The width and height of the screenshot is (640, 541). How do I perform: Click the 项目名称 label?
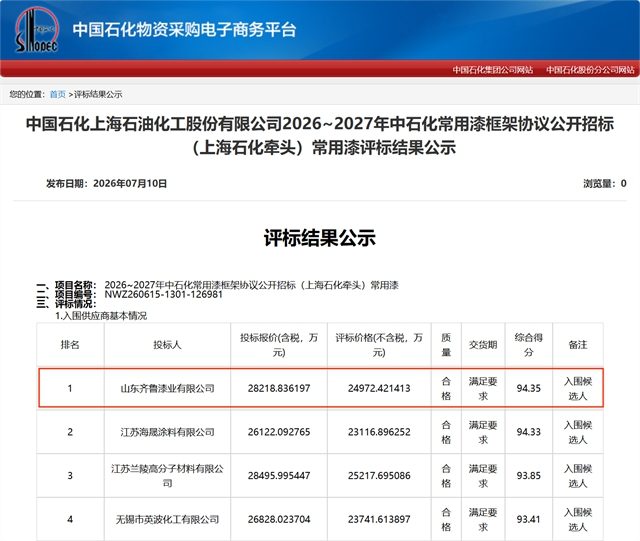click(x=75, y=285)
